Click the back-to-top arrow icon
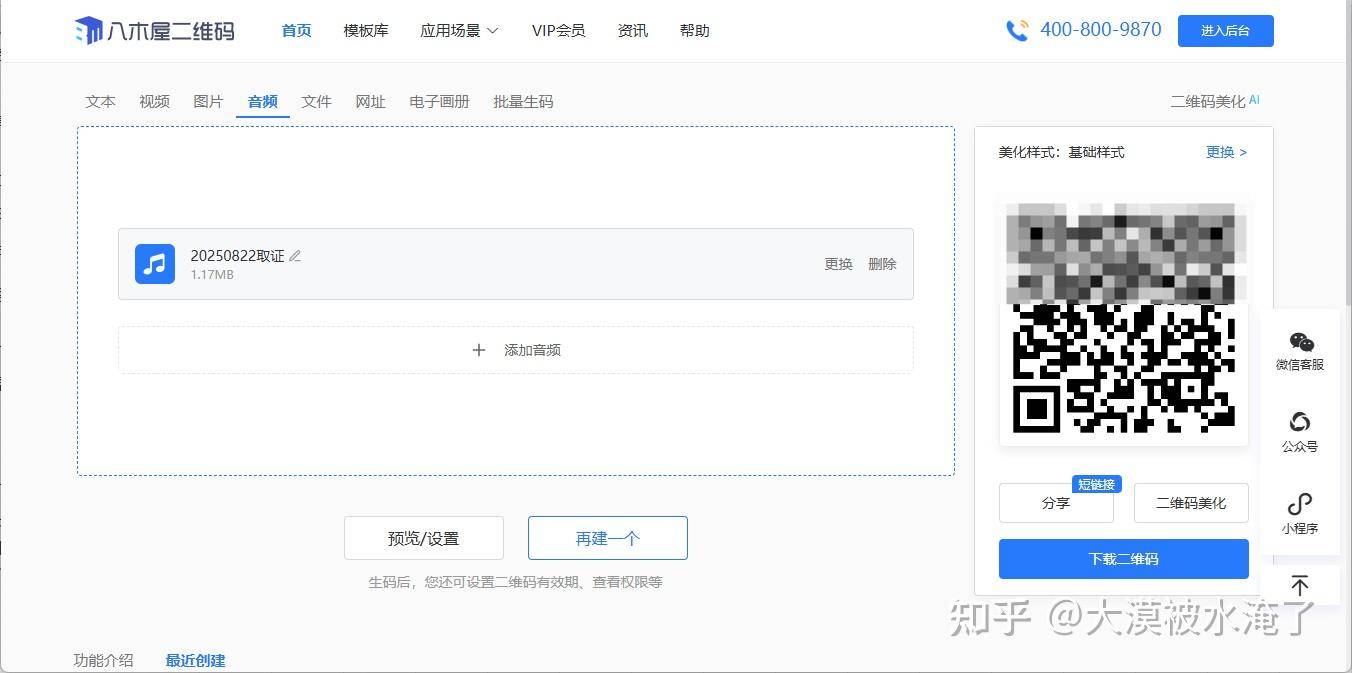This screenshot has width=1352, height=673. point(1300,585)
